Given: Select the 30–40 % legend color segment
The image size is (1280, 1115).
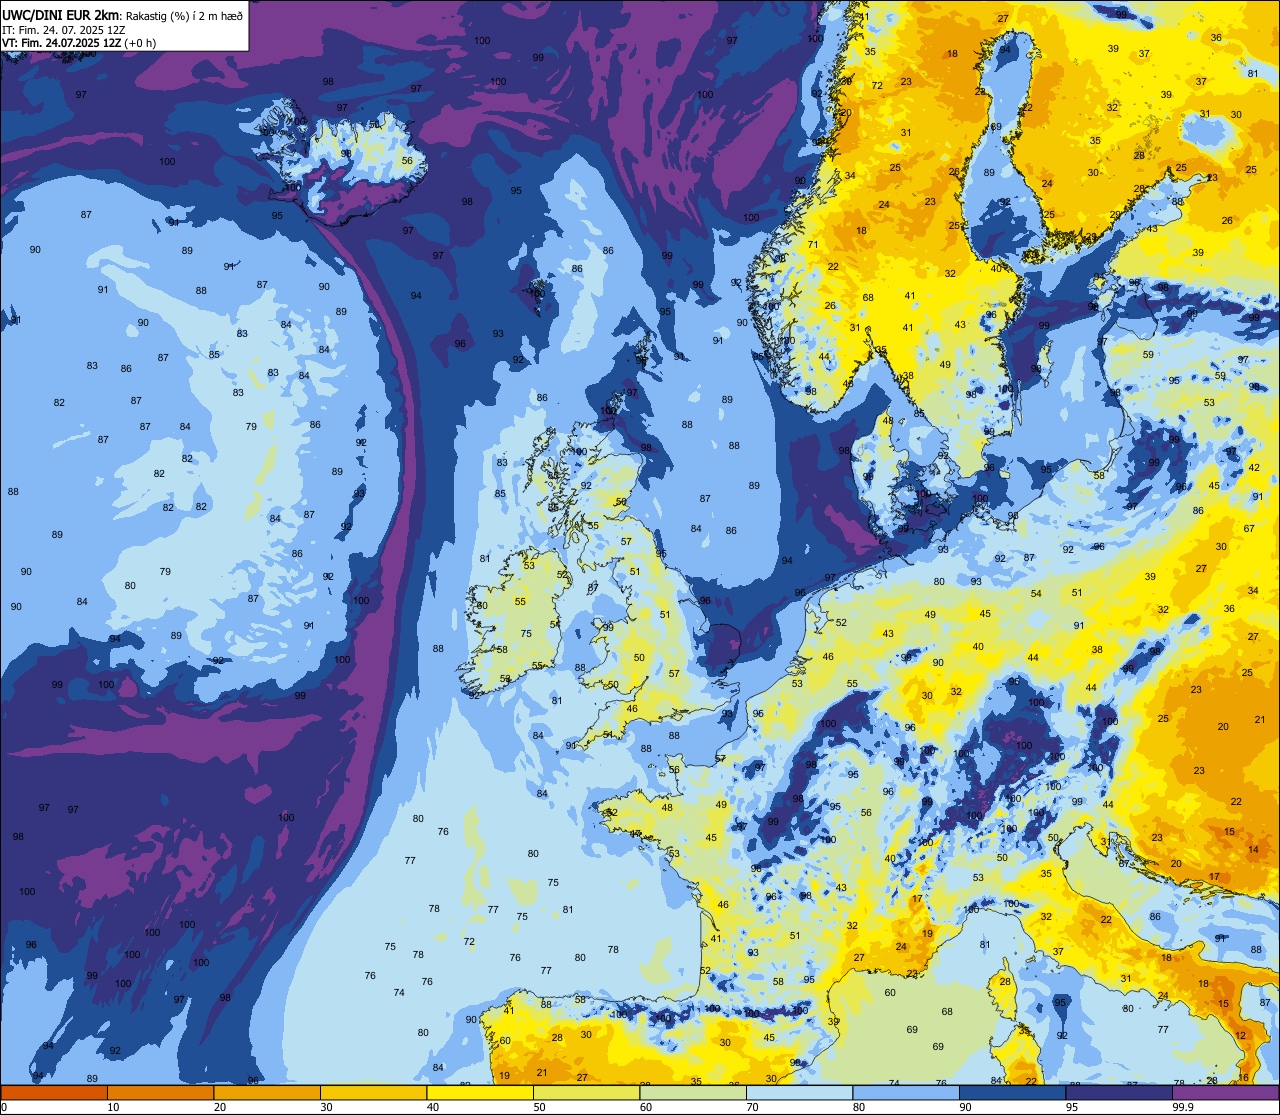Looking at the screenshot, I should point(373,1093).
